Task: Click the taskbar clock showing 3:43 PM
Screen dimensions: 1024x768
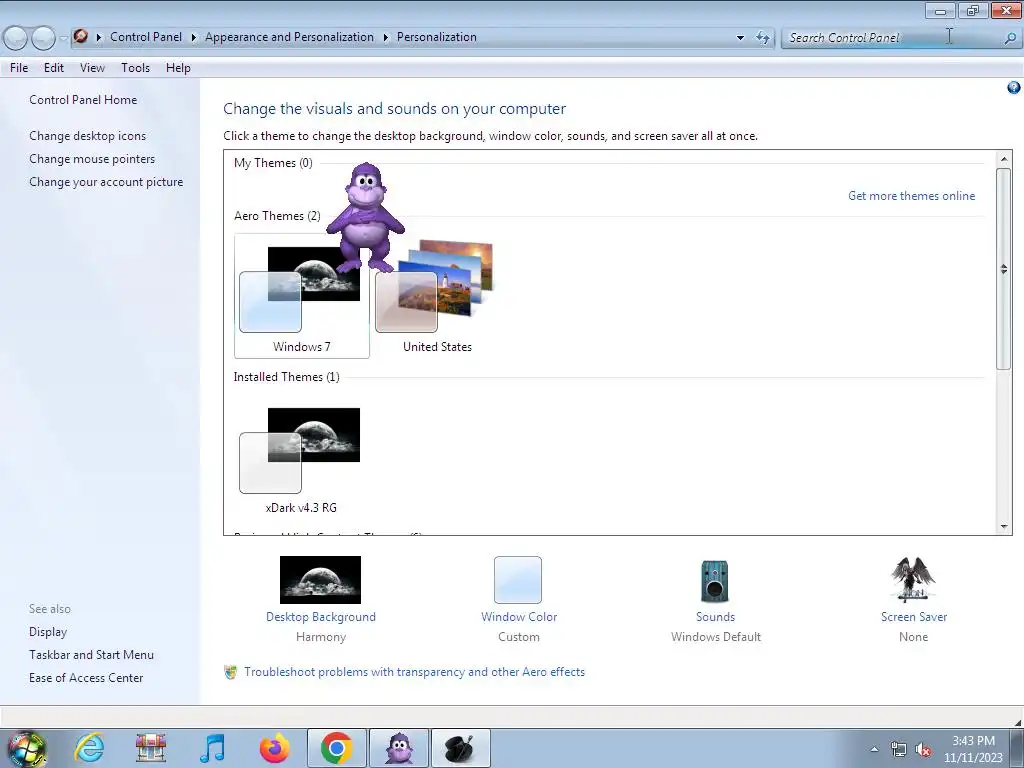Action: pos(973,749)
